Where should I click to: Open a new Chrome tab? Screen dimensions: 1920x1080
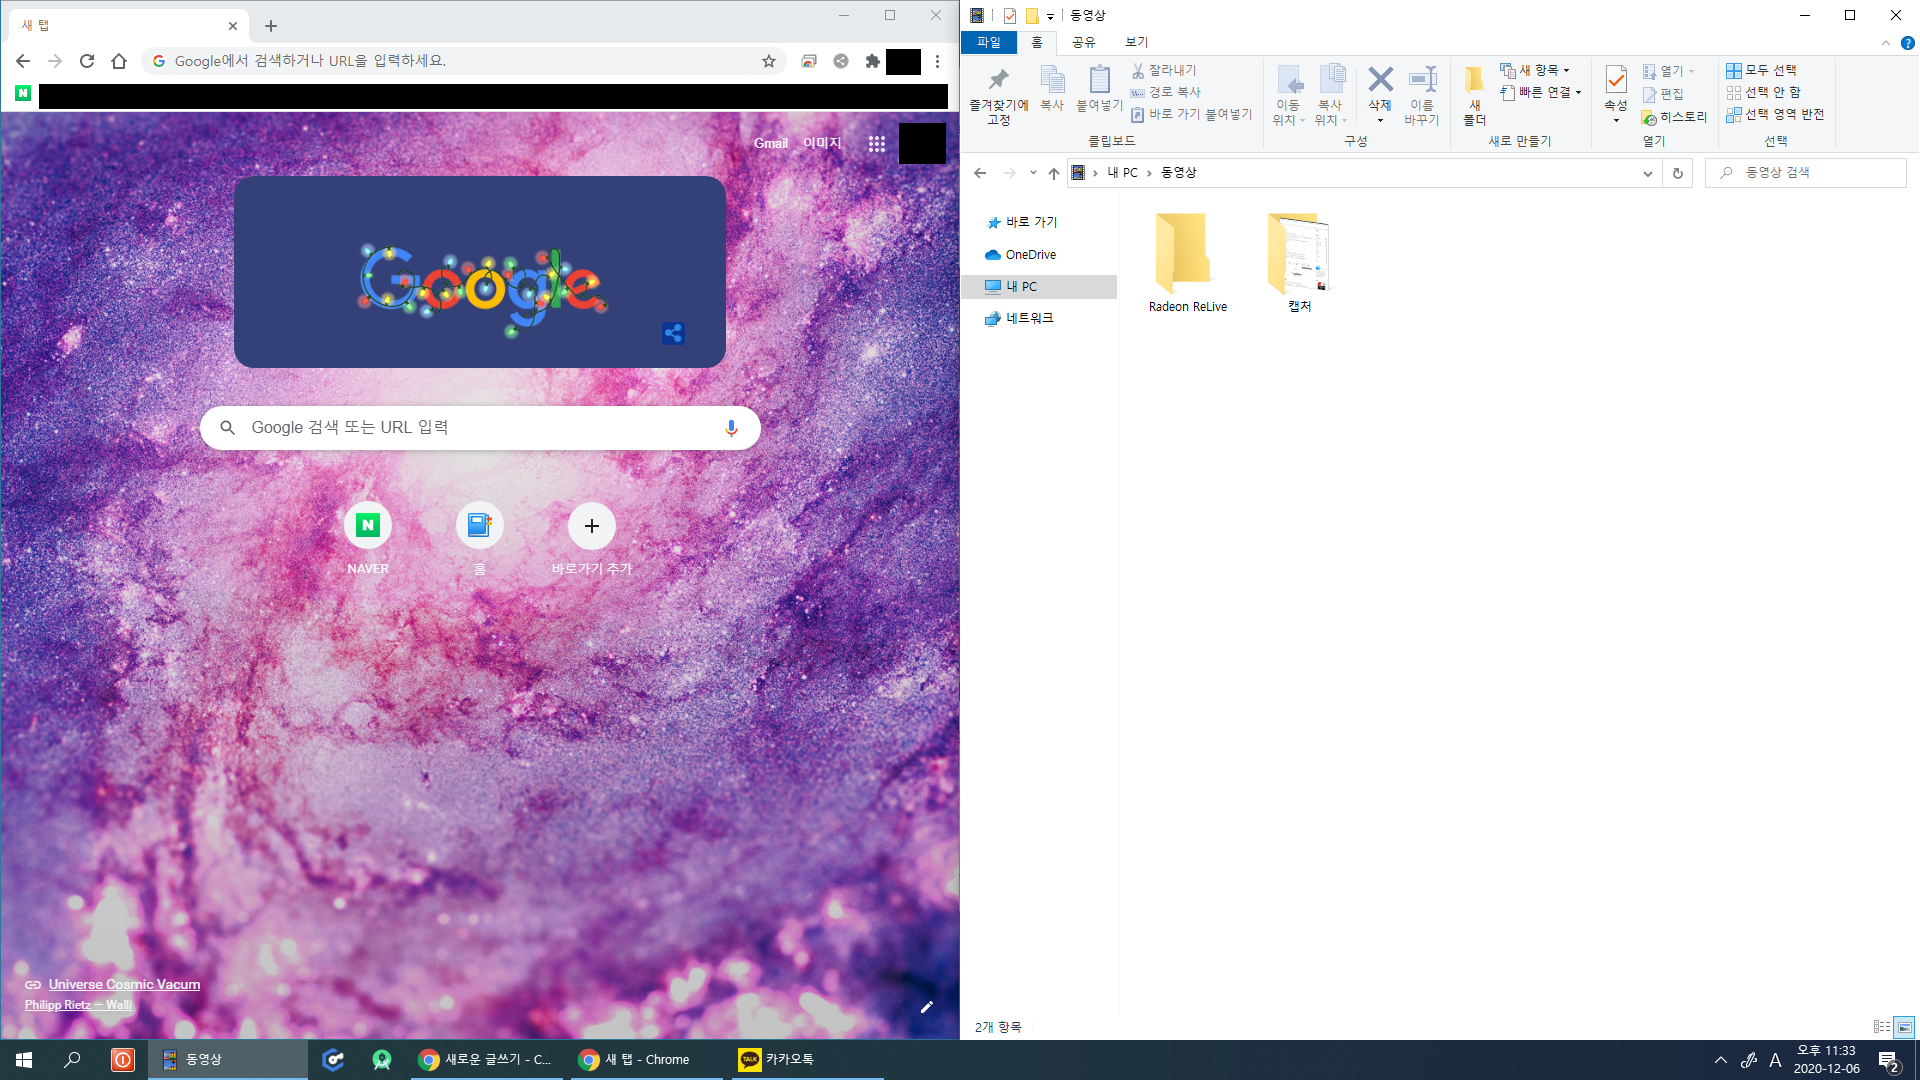271,26
